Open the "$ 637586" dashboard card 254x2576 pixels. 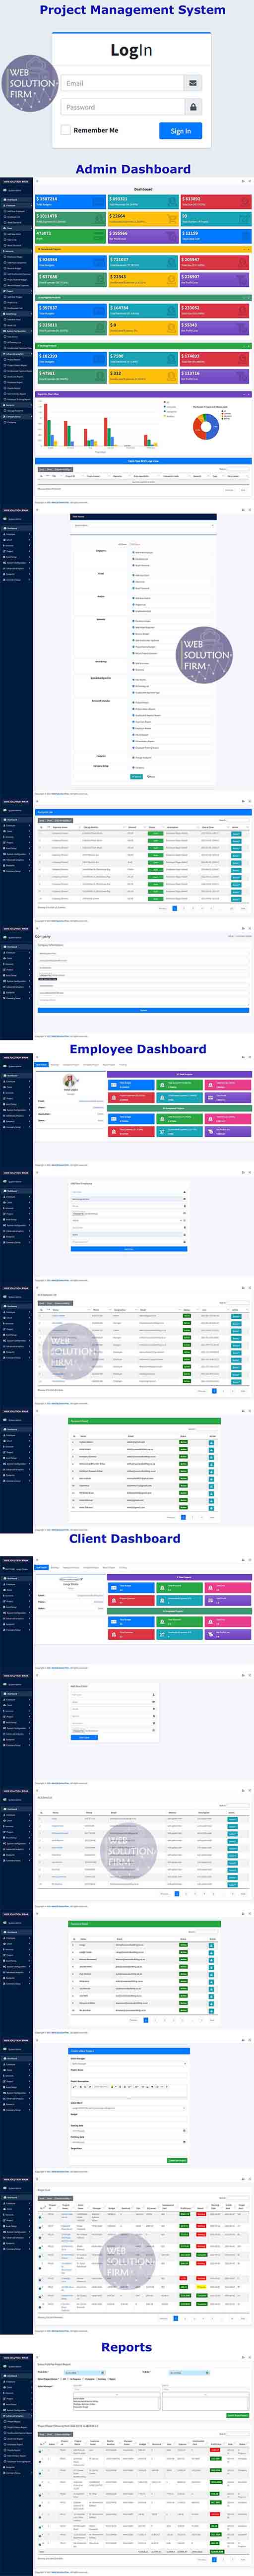(70, 279)
